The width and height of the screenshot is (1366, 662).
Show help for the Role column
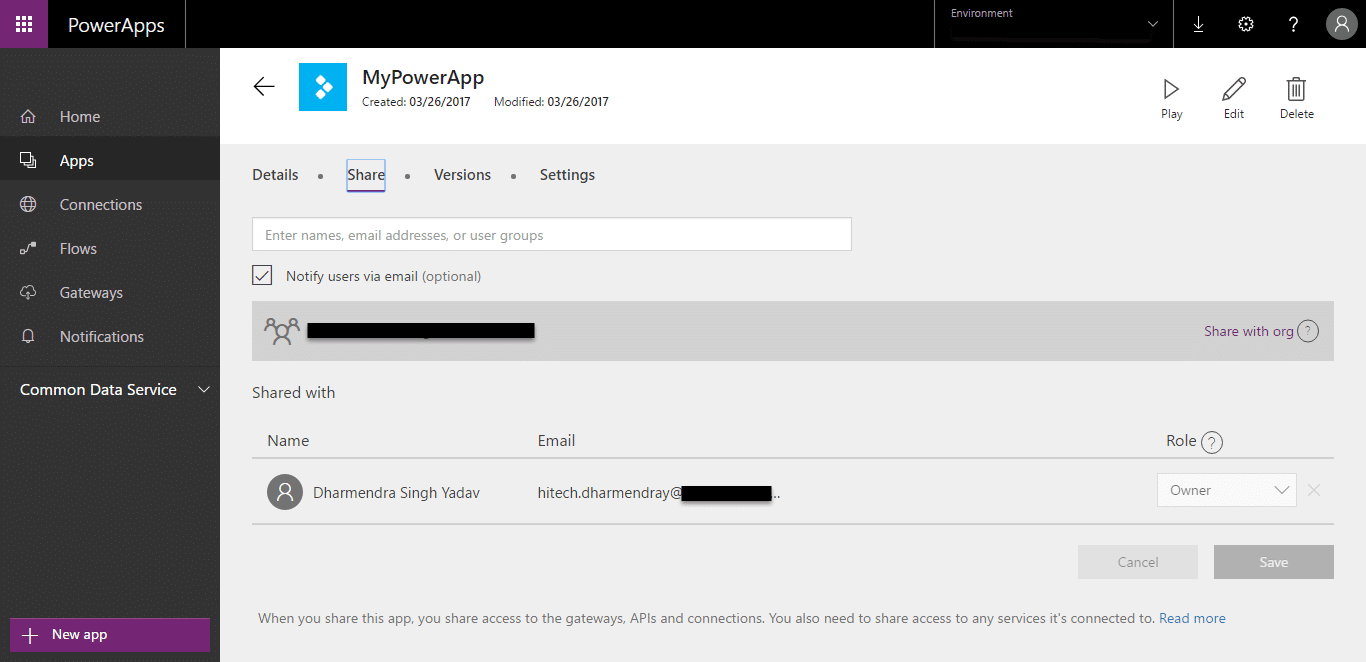(1212, 442)
